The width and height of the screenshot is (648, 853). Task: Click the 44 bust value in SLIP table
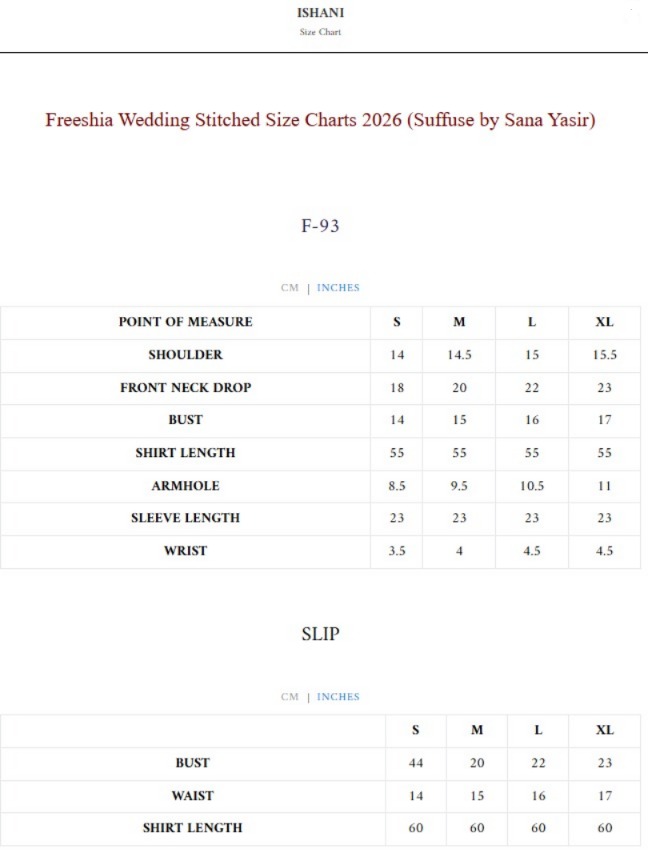click(416, 763)
